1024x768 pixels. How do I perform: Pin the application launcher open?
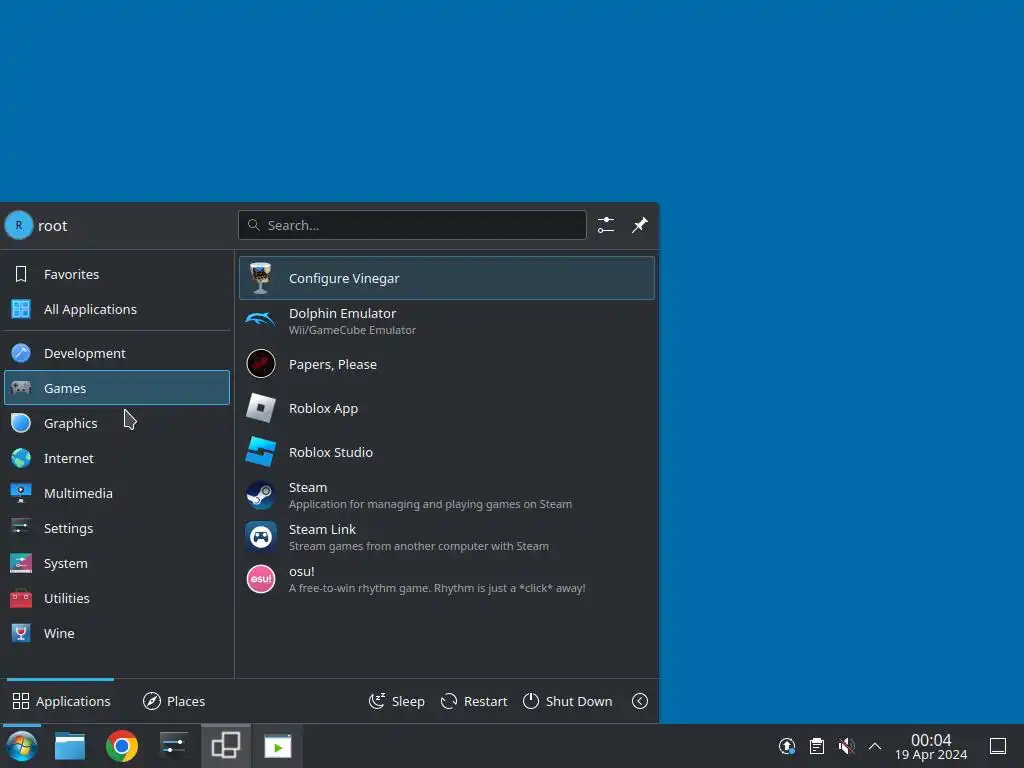pyautogui.click(x=640, y=225)
